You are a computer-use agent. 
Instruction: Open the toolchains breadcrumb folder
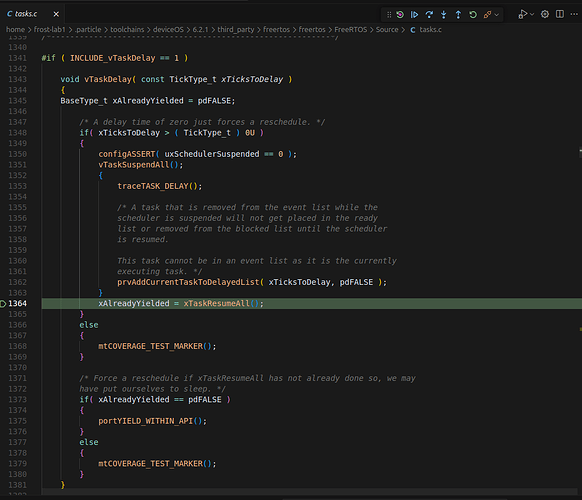(x=127, y=29)
